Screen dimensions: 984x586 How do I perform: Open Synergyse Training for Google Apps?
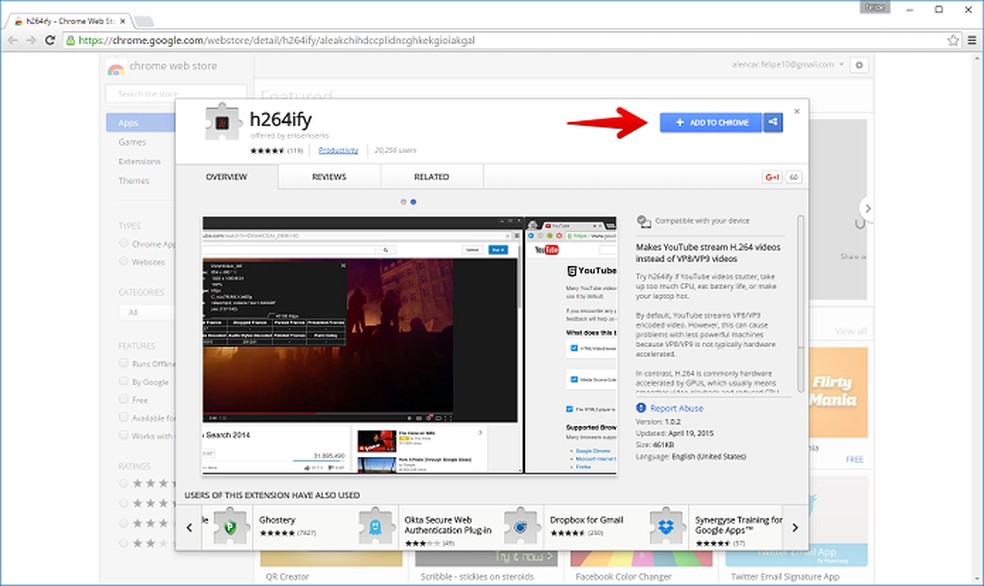pos(739,525)
